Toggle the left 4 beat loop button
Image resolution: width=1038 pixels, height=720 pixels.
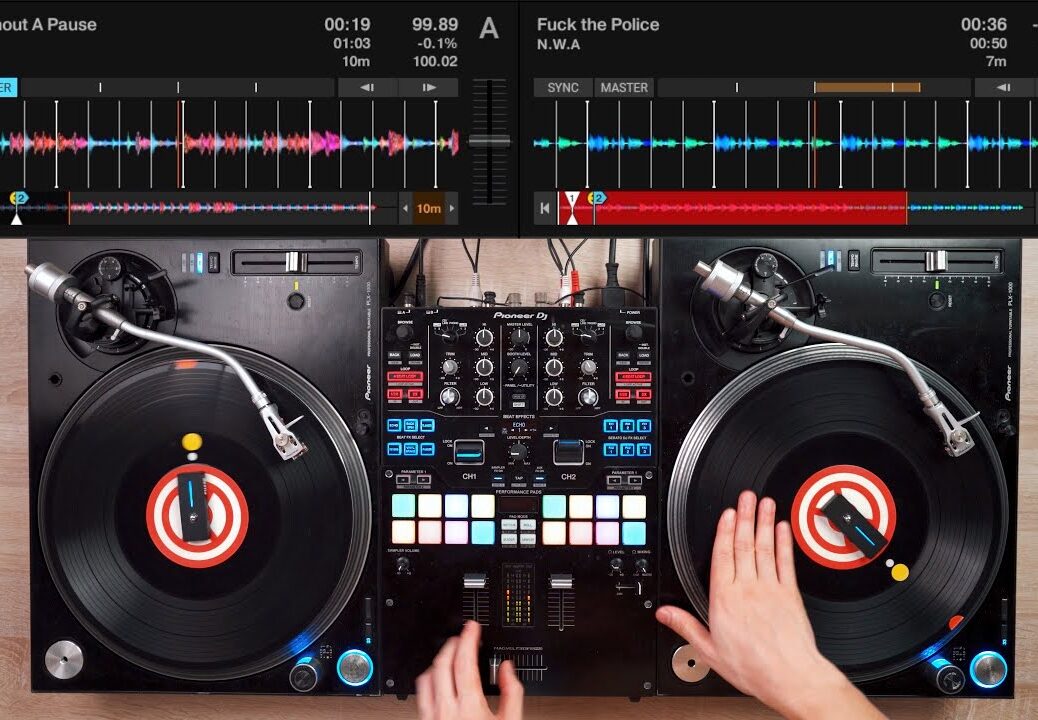[404, 377]
